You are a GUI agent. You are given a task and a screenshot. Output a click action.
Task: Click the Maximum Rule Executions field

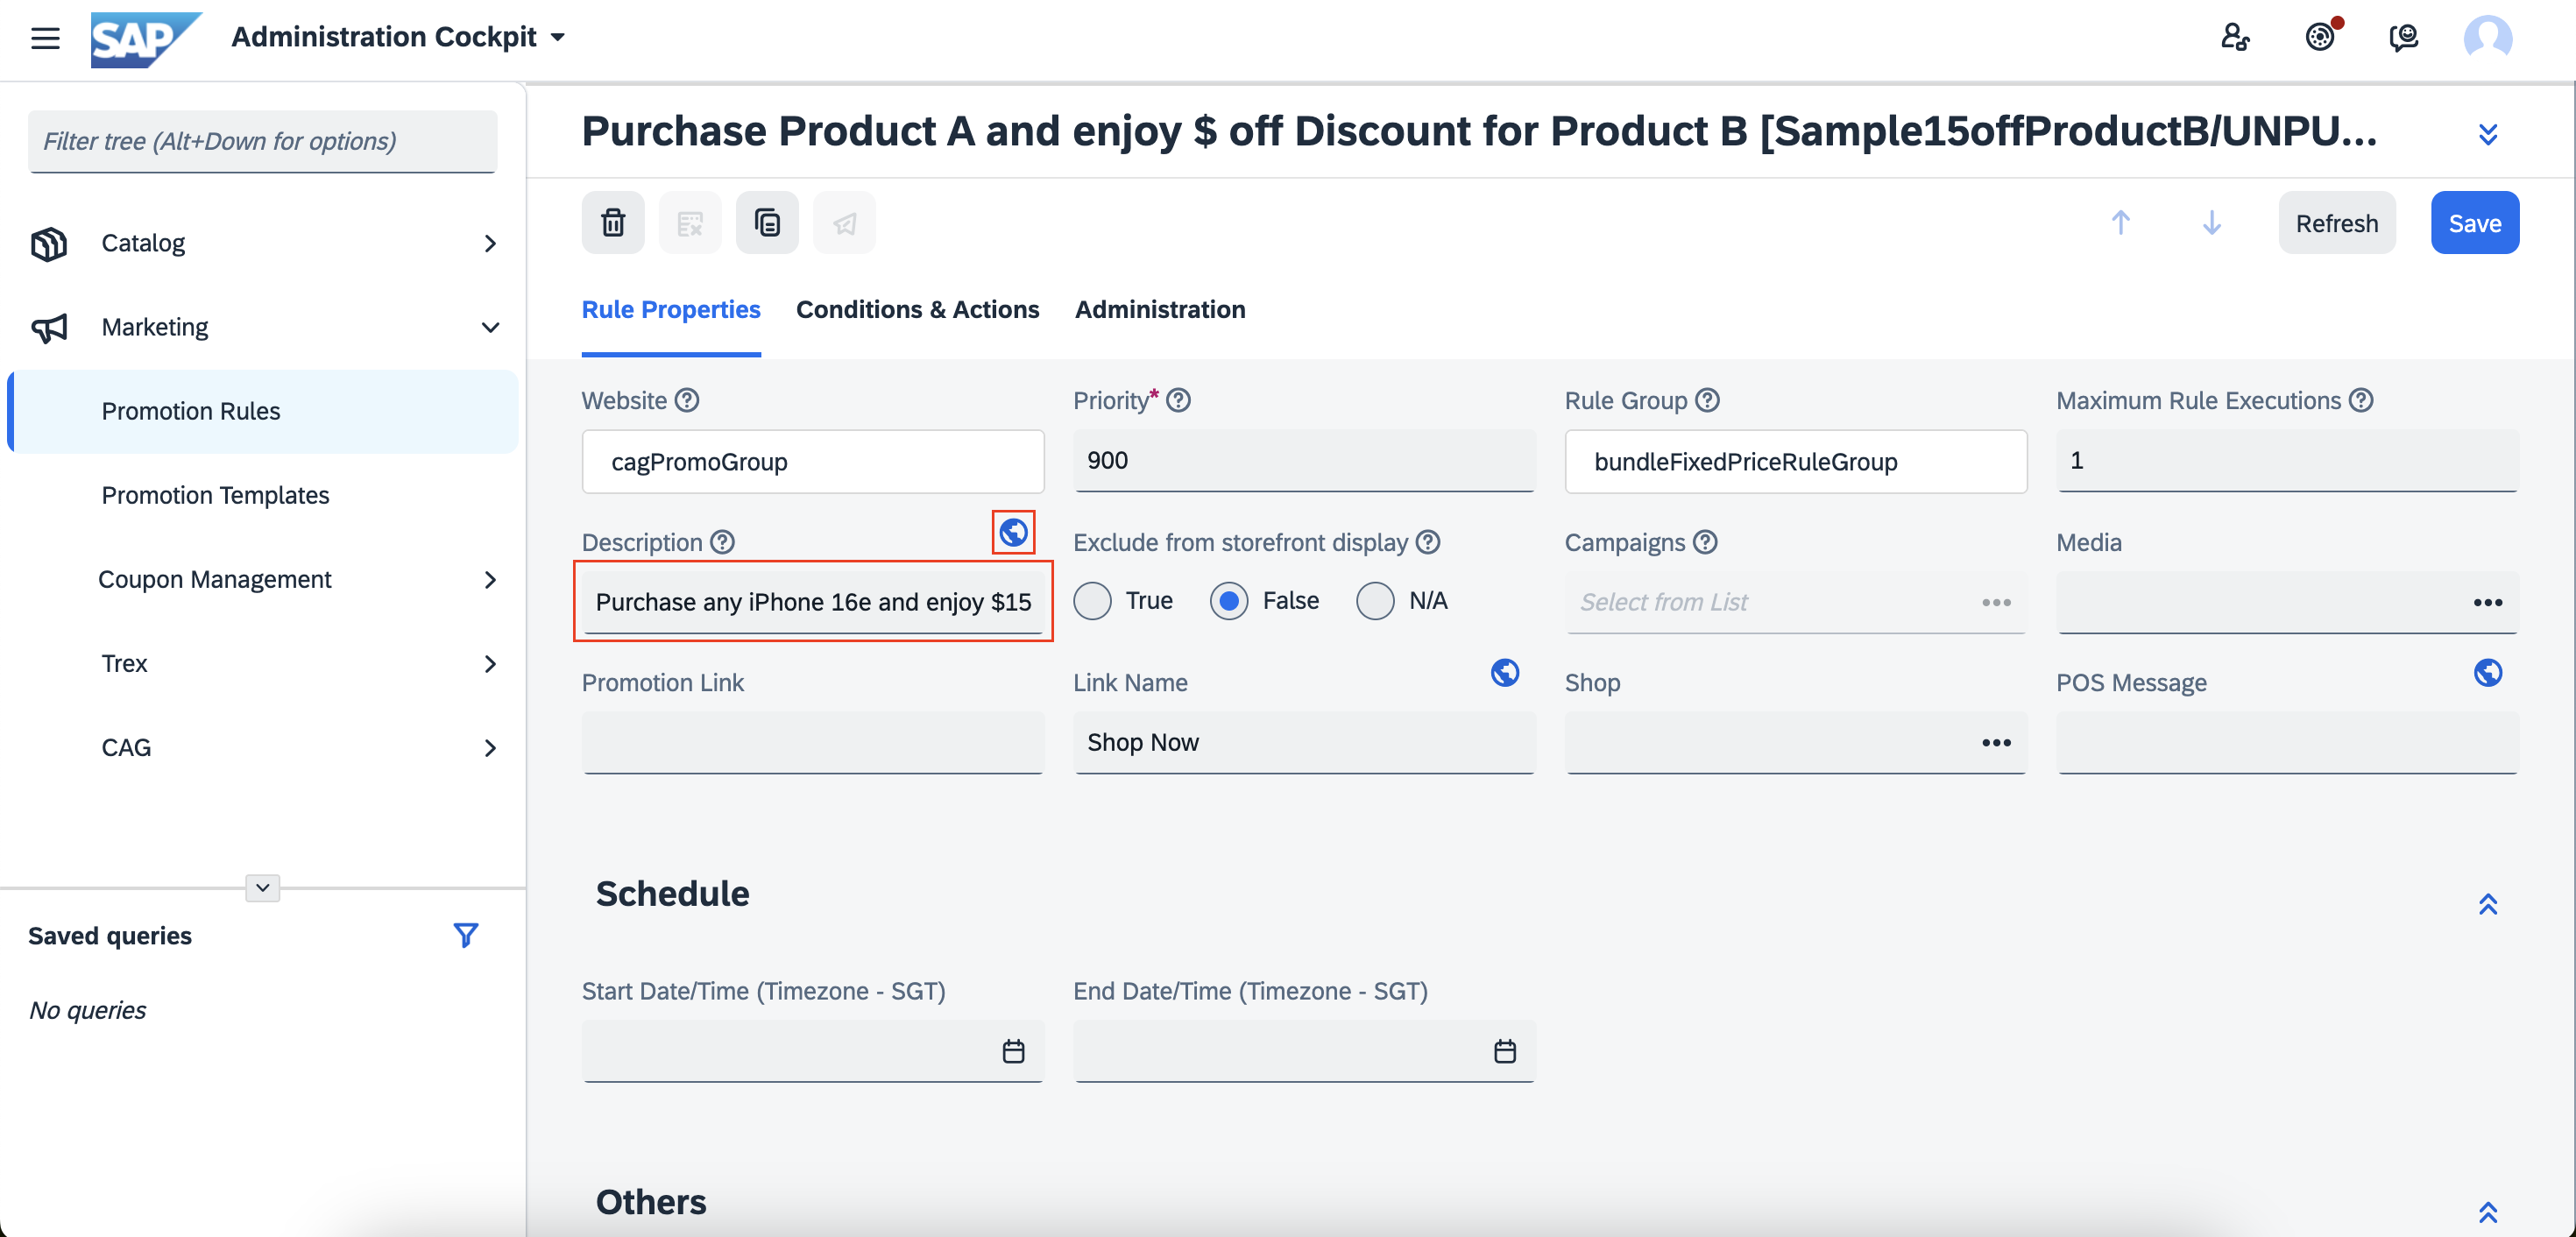2287,460
